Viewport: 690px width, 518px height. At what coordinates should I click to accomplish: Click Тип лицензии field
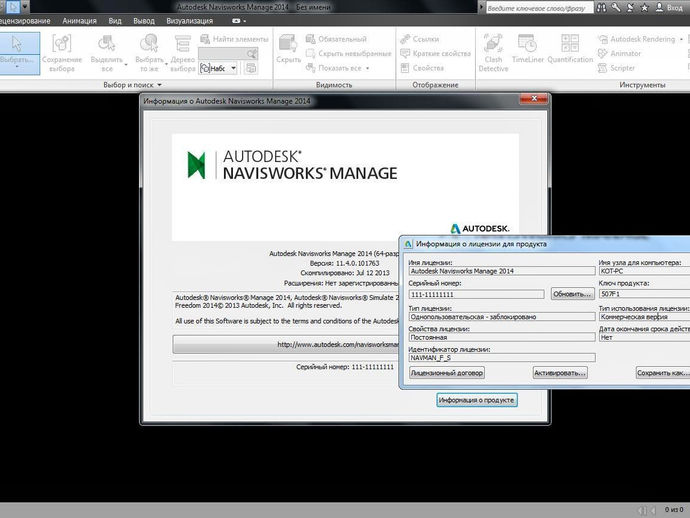tap(502, 317)
